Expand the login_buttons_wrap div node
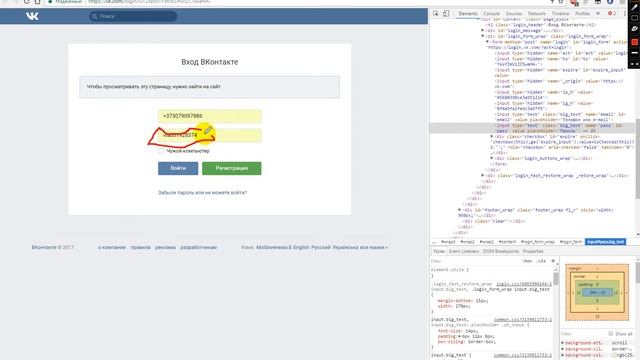The width and height of the screenshot is (640, 360). [492, 158]
